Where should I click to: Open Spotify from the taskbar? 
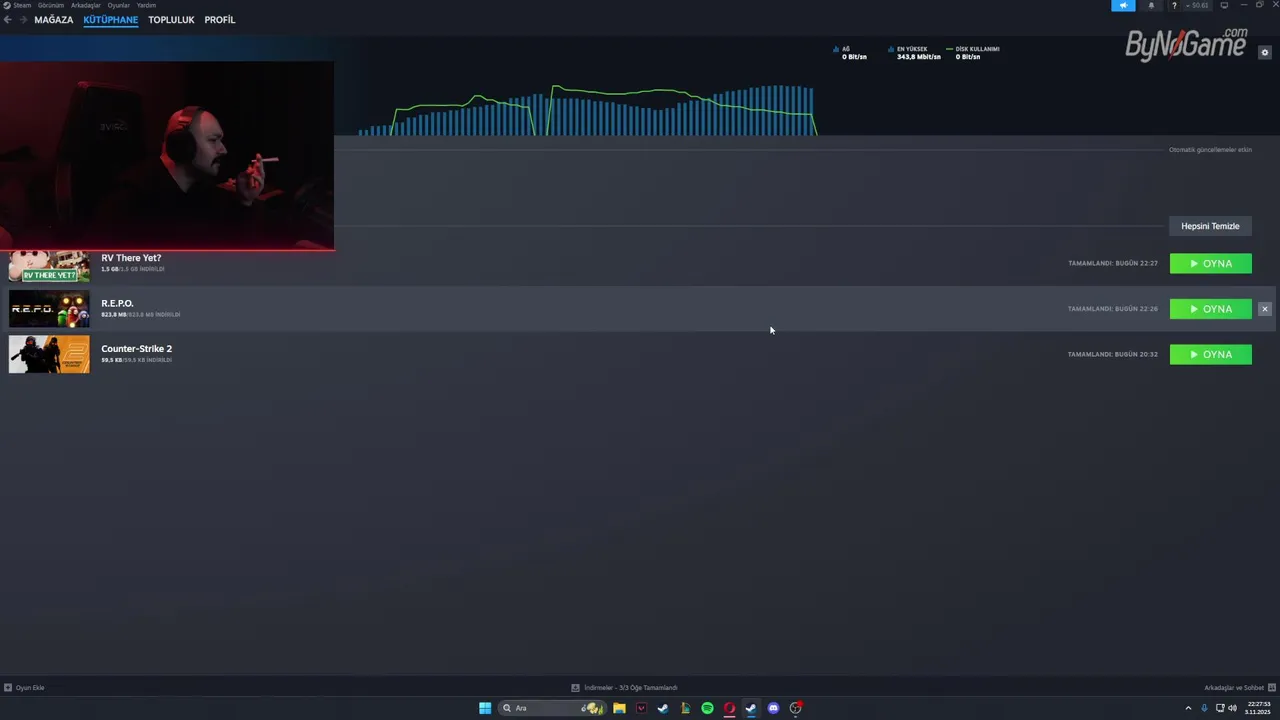[x=707, y=708]
